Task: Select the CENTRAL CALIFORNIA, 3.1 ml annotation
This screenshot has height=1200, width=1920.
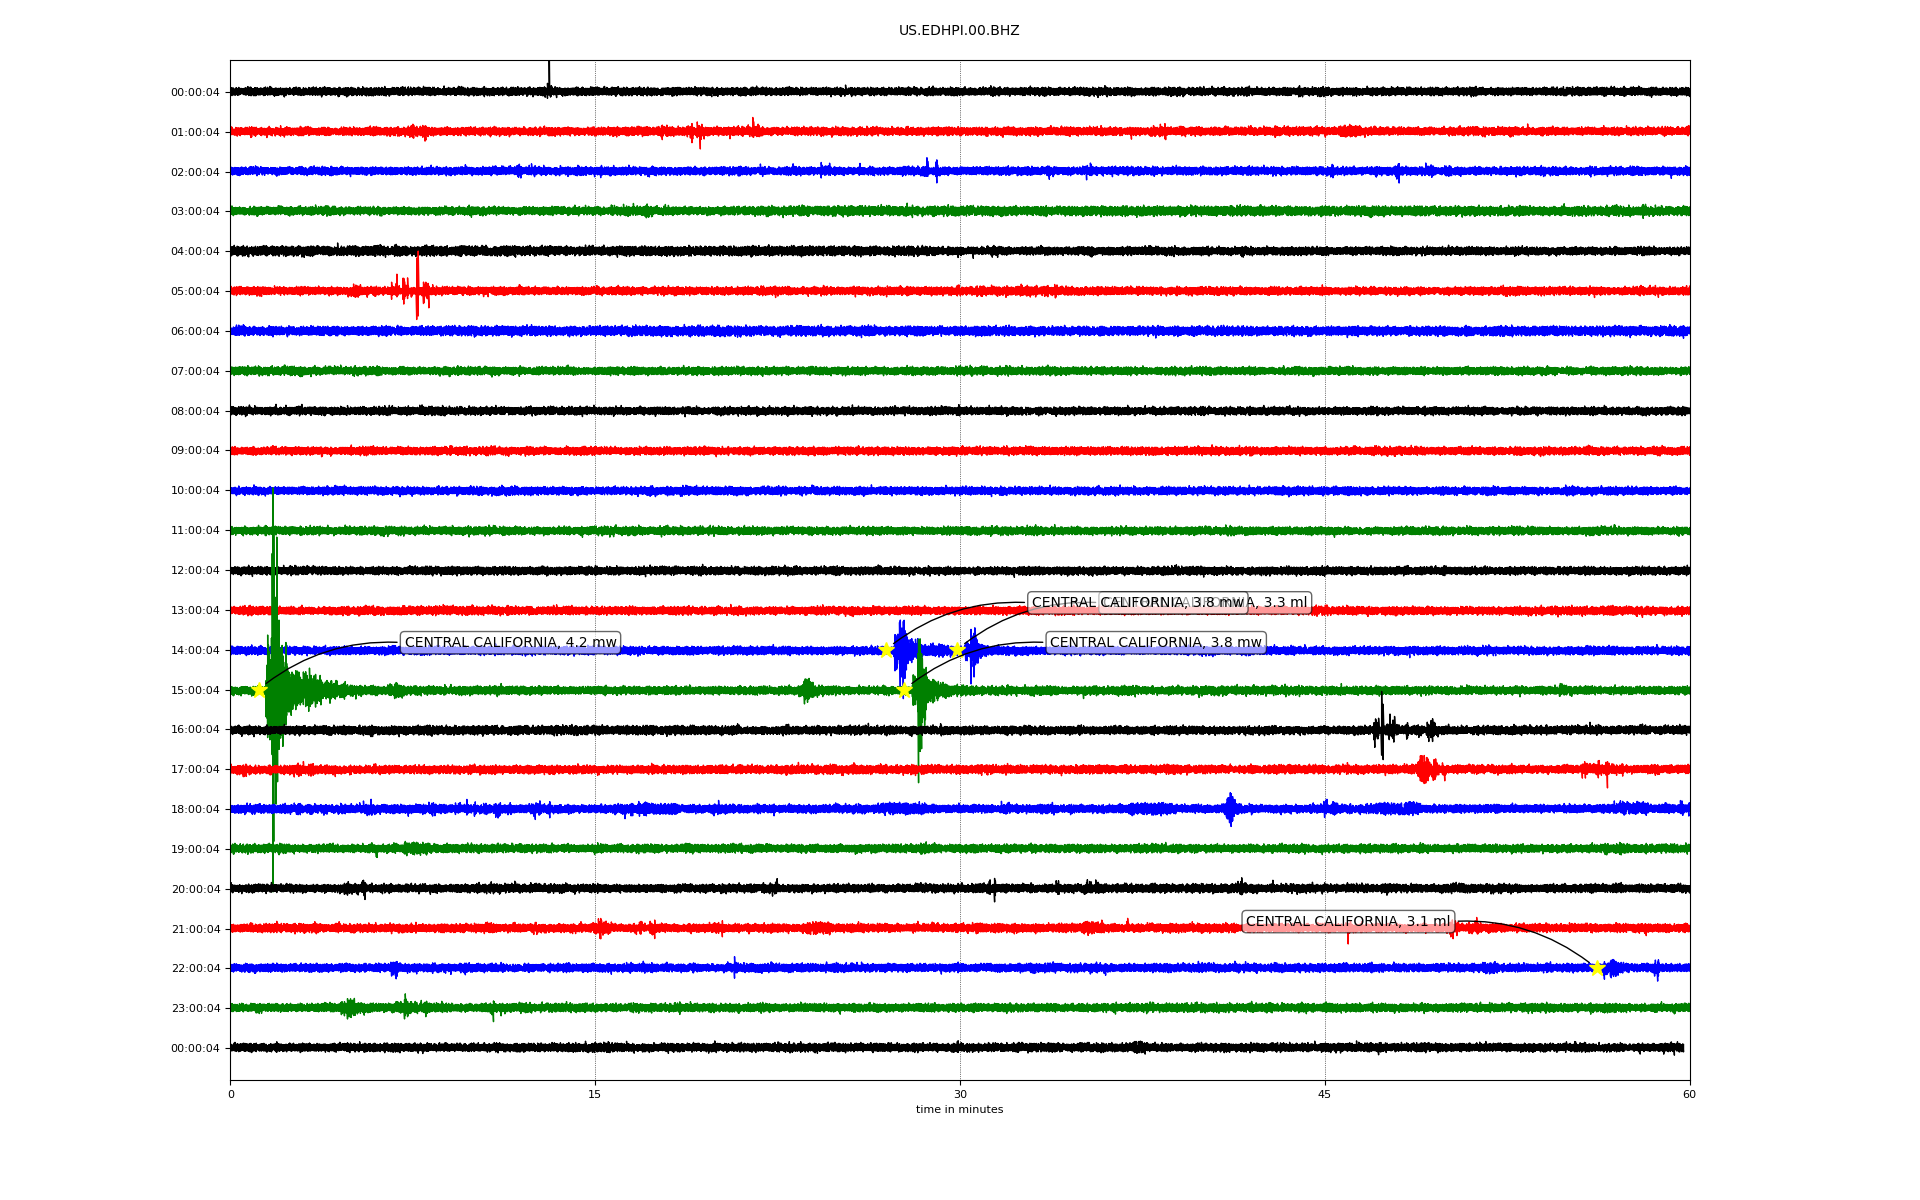Action: 1347,922
